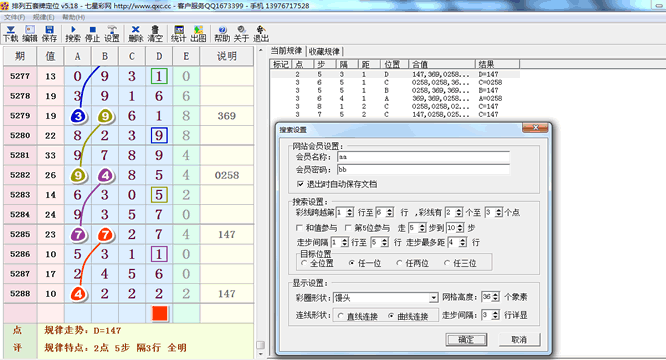The image size is (666, 360).
Task: Click the blue boxed 9 in row 5280
Action: coord(159,135)
